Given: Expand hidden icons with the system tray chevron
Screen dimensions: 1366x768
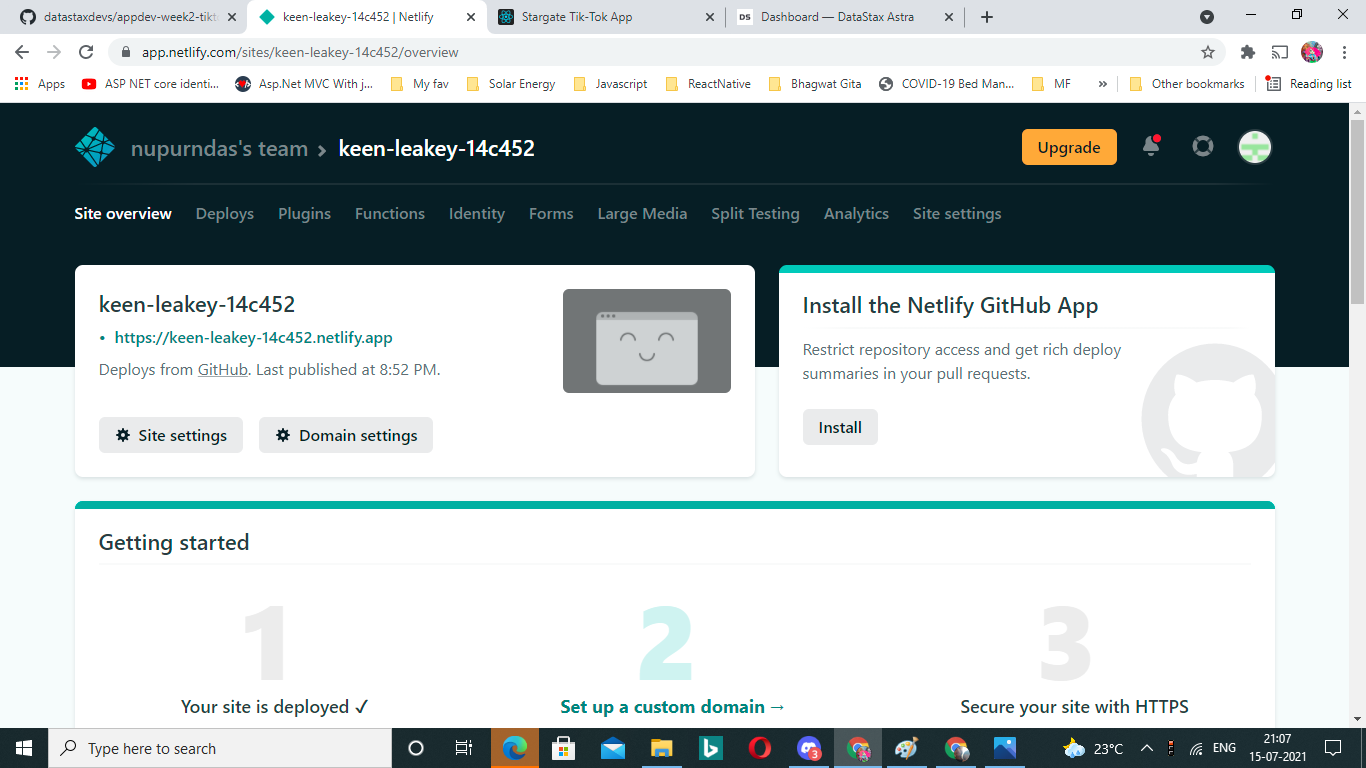Looking at the screenshot, I should click(1148, 747).
